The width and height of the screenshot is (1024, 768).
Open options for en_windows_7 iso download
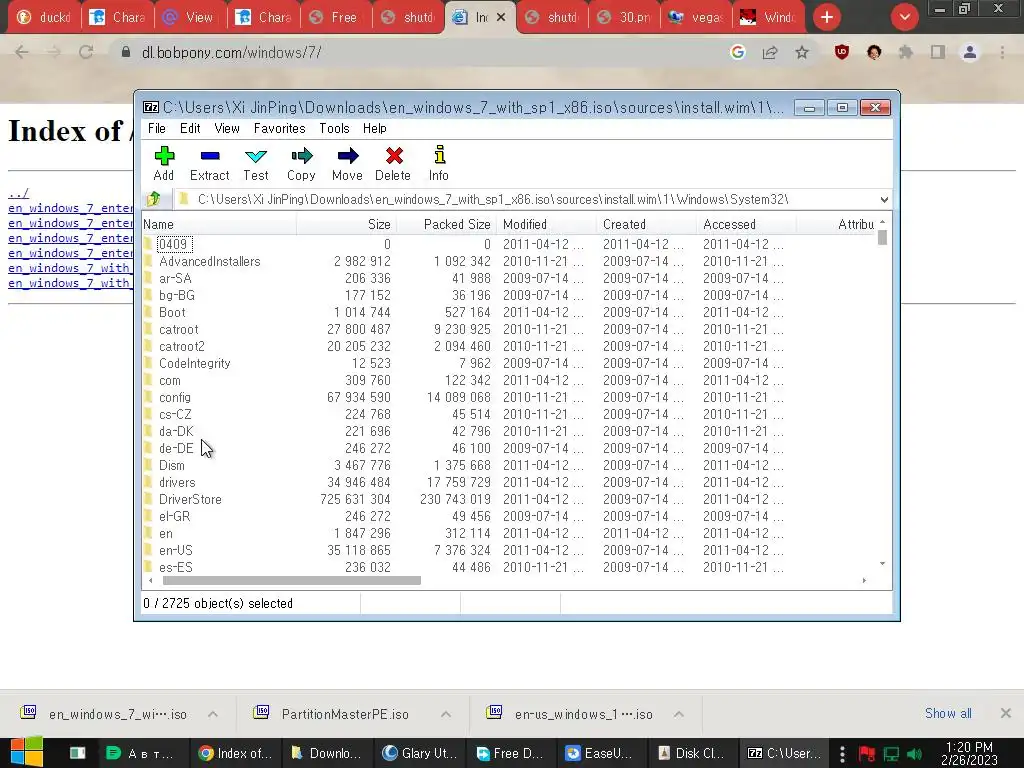(x=213, y=714)
